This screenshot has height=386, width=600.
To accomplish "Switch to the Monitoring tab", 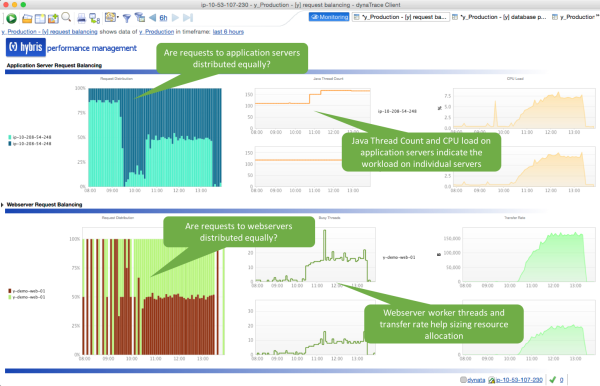I will tap(329, 17).
